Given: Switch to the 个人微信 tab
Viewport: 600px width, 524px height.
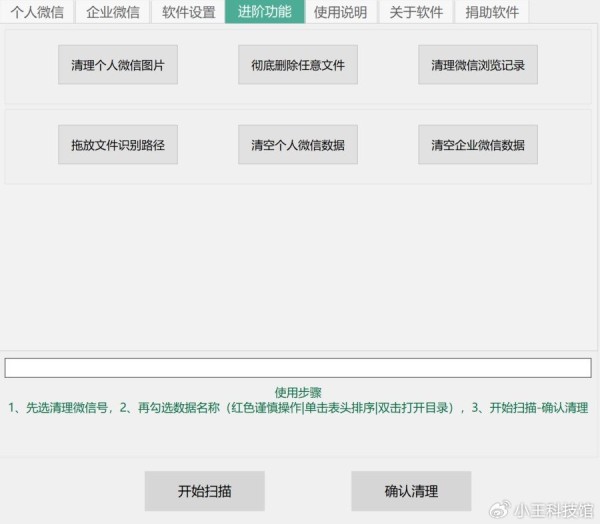Looking at the screenshot, I should pyautogui.click(x=37, y=12).
